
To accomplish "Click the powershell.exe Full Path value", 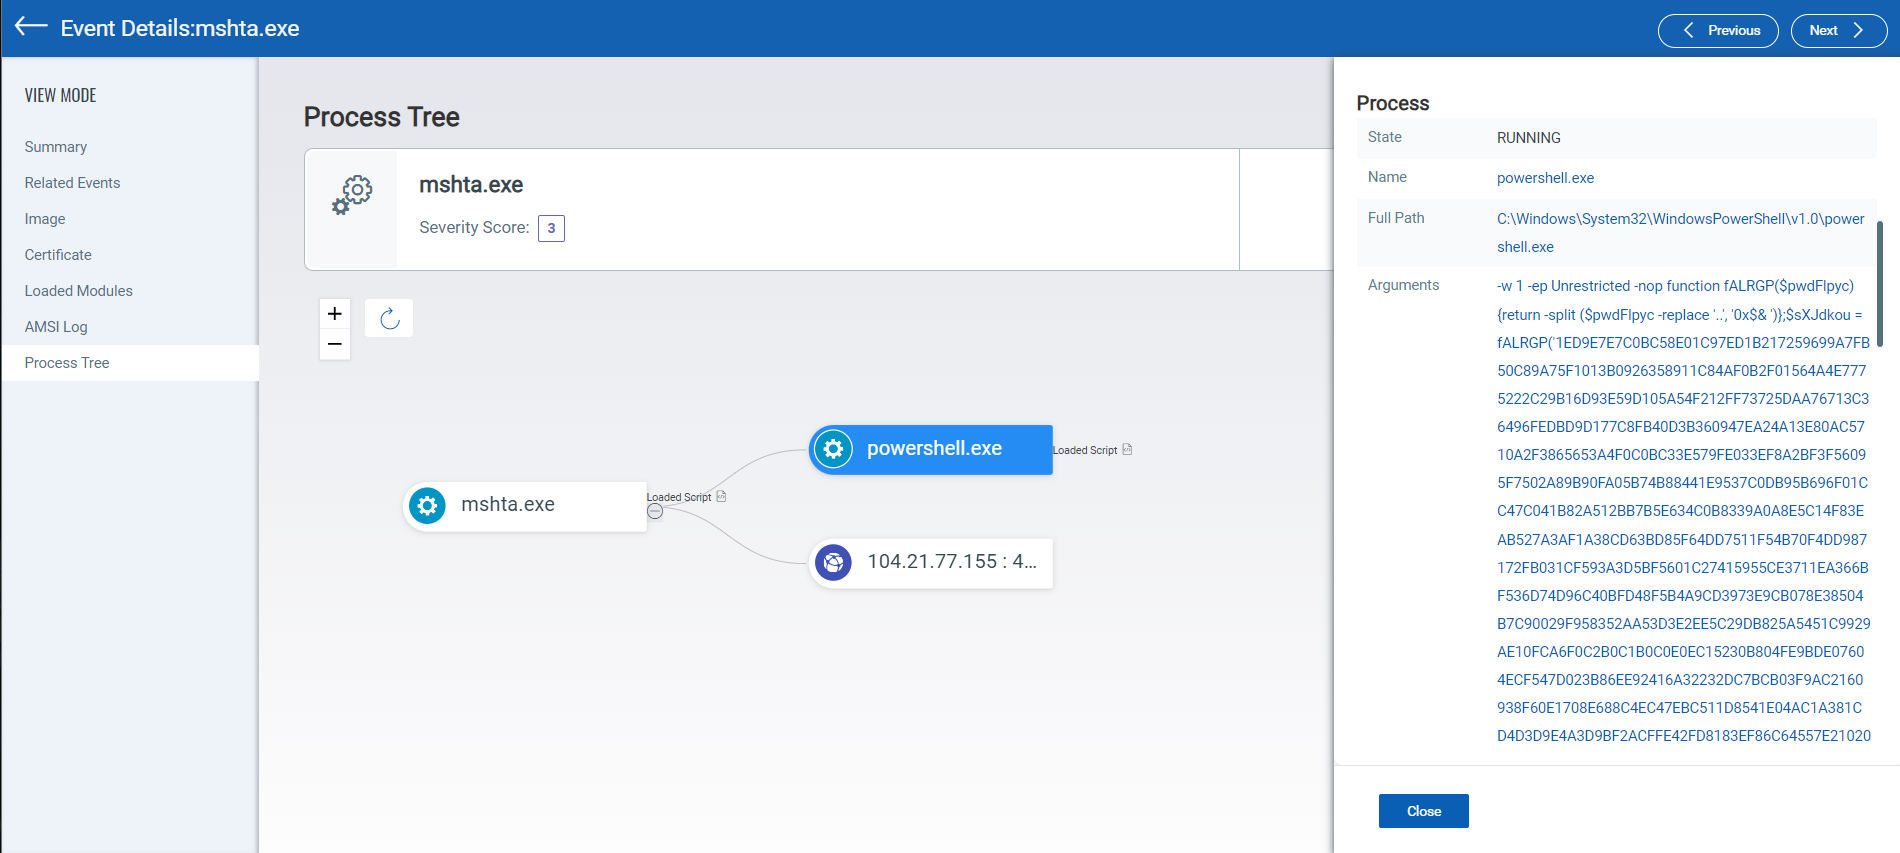I will [1680, 232].
